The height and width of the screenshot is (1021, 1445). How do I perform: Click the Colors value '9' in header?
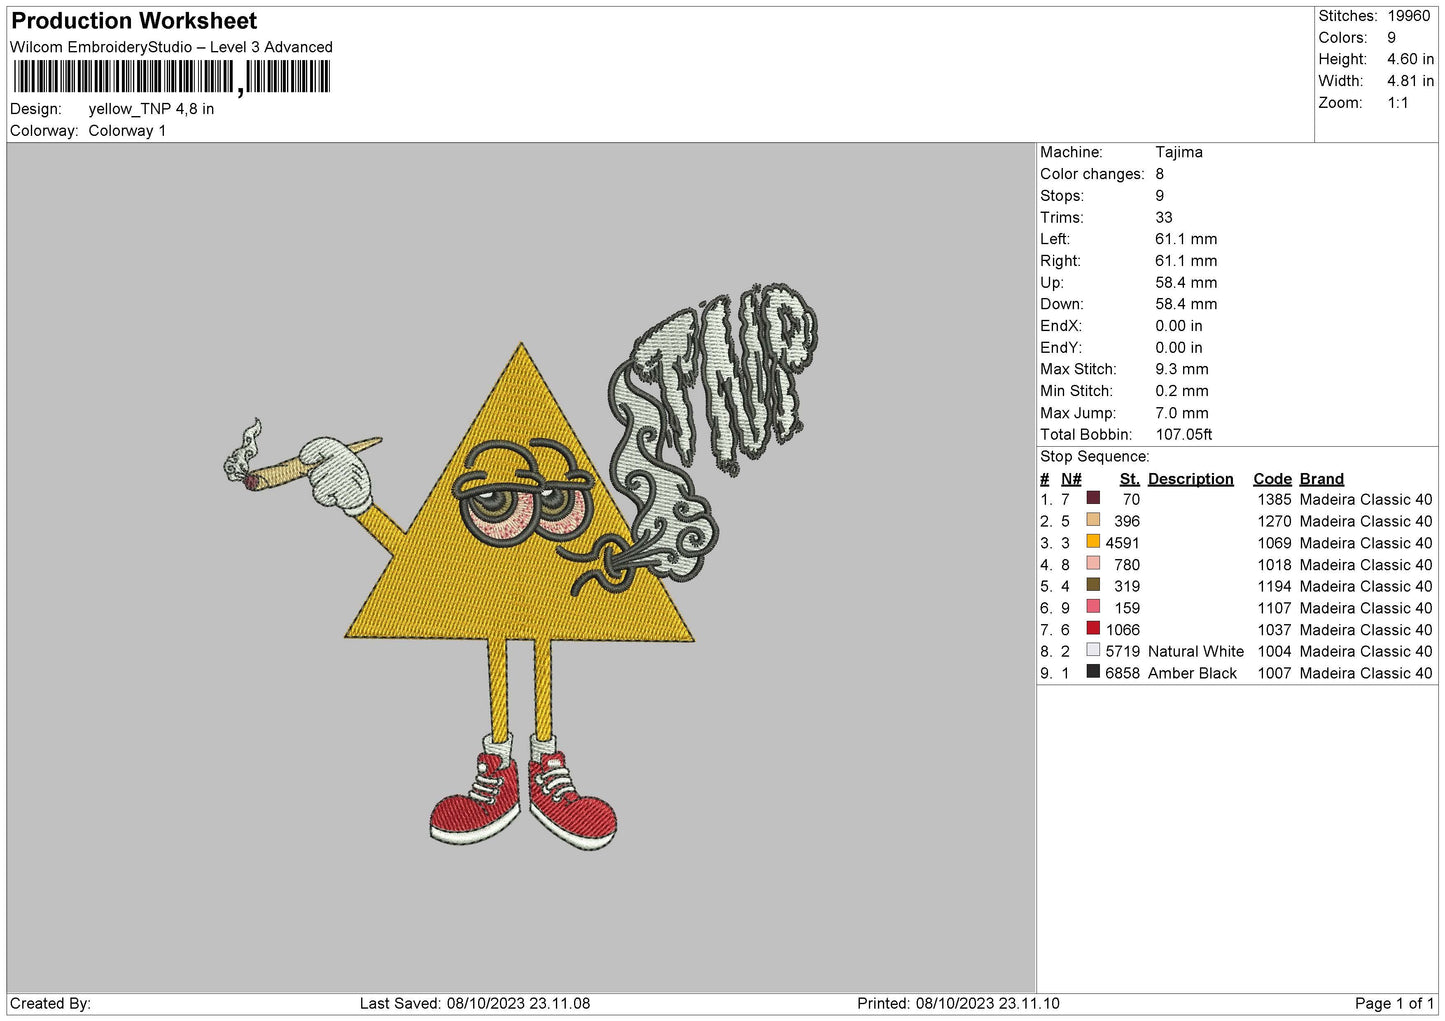1391,38
